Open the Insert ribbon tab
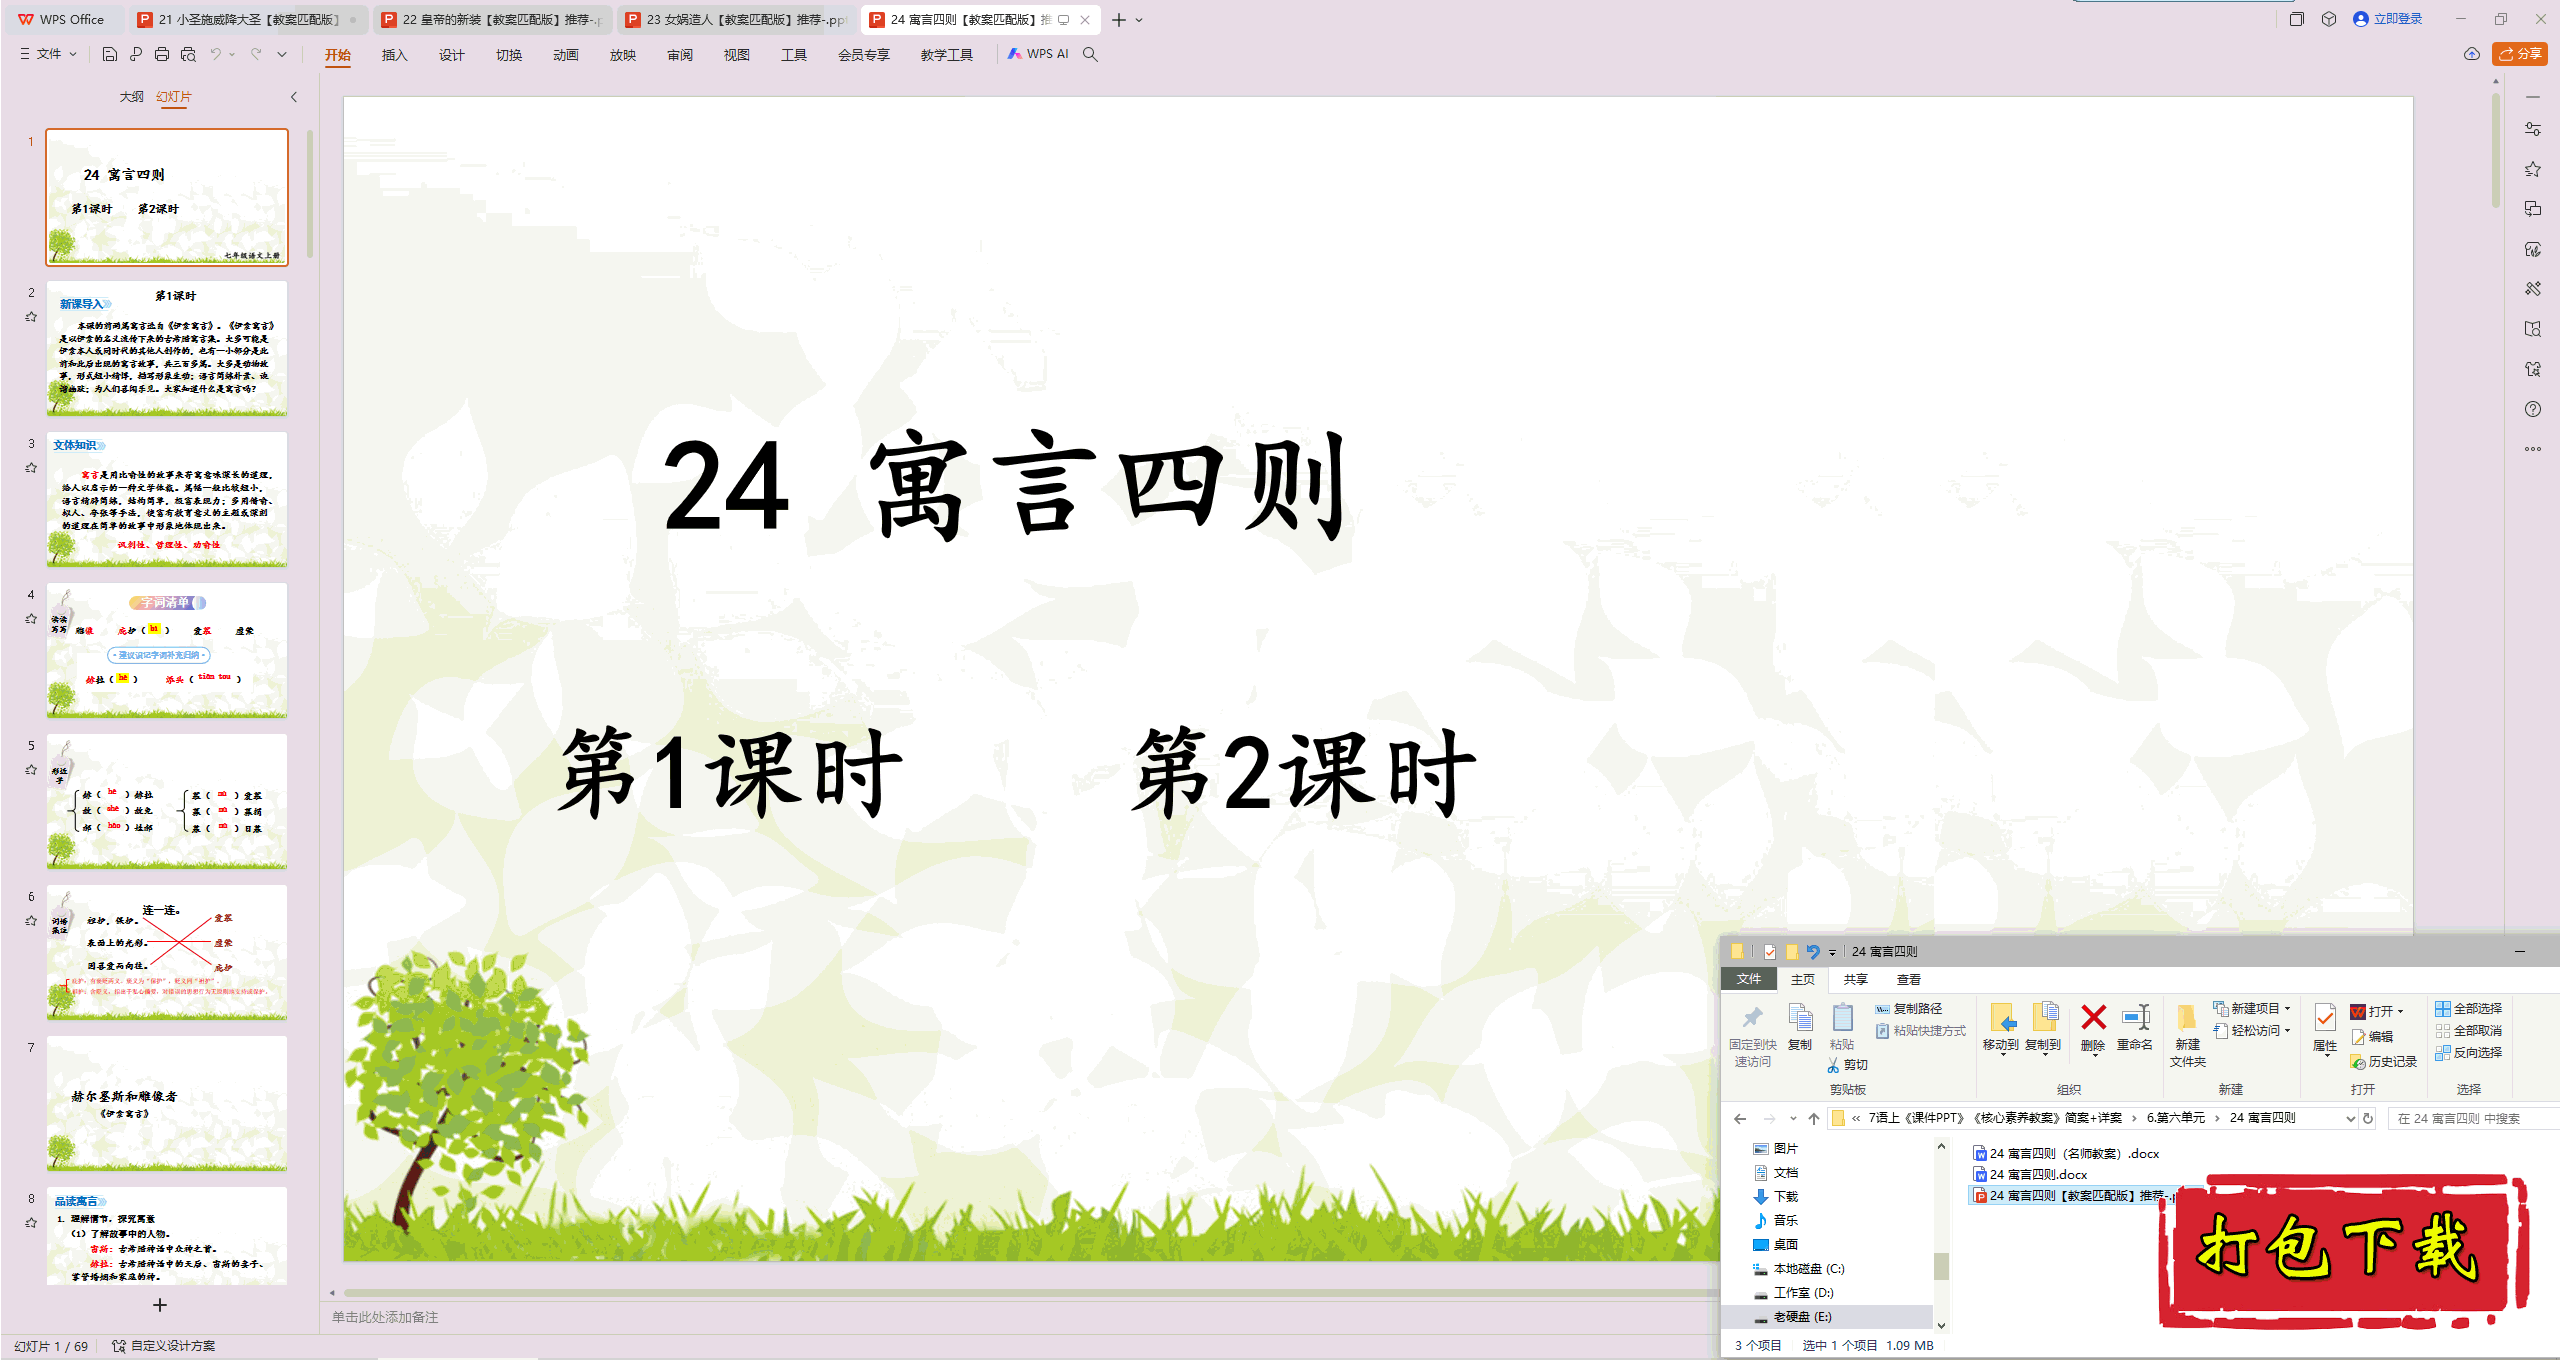Screen dimensions: 2560x1360 click(395, 55)
